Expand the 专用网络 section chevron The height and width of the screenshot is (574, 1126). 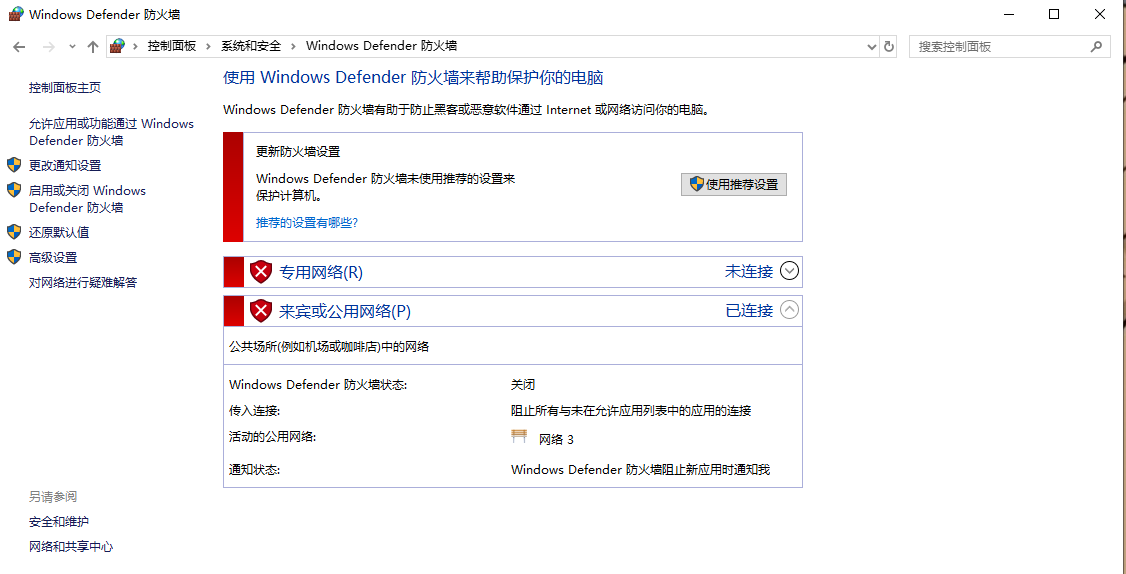pyautogui.click(x=789, y=271)
